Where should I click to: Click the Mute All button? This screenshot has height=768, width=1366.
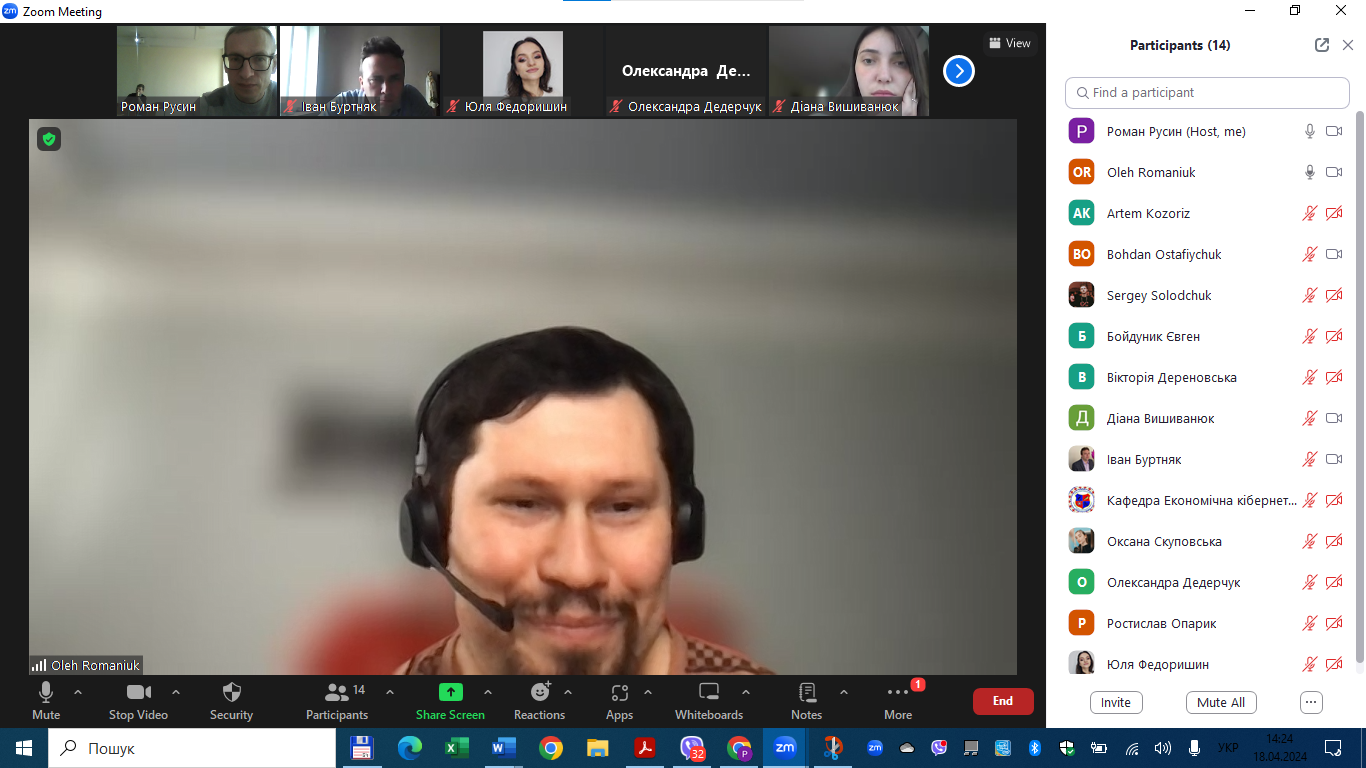(1221, 702)
